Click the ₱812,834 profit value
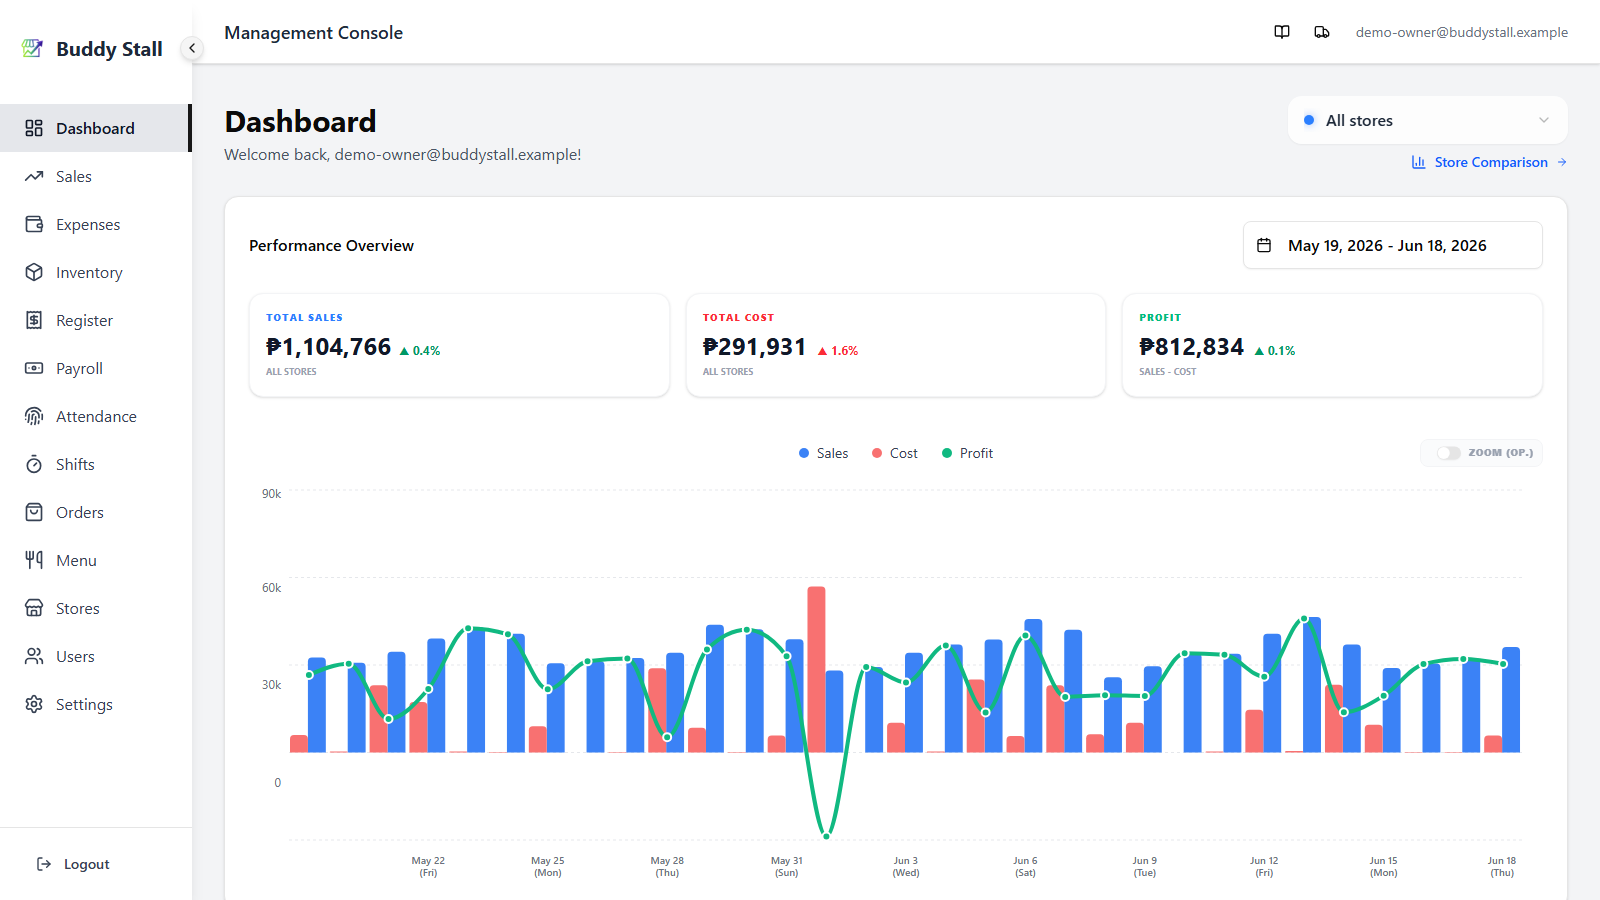 (x=1191, y=347)
